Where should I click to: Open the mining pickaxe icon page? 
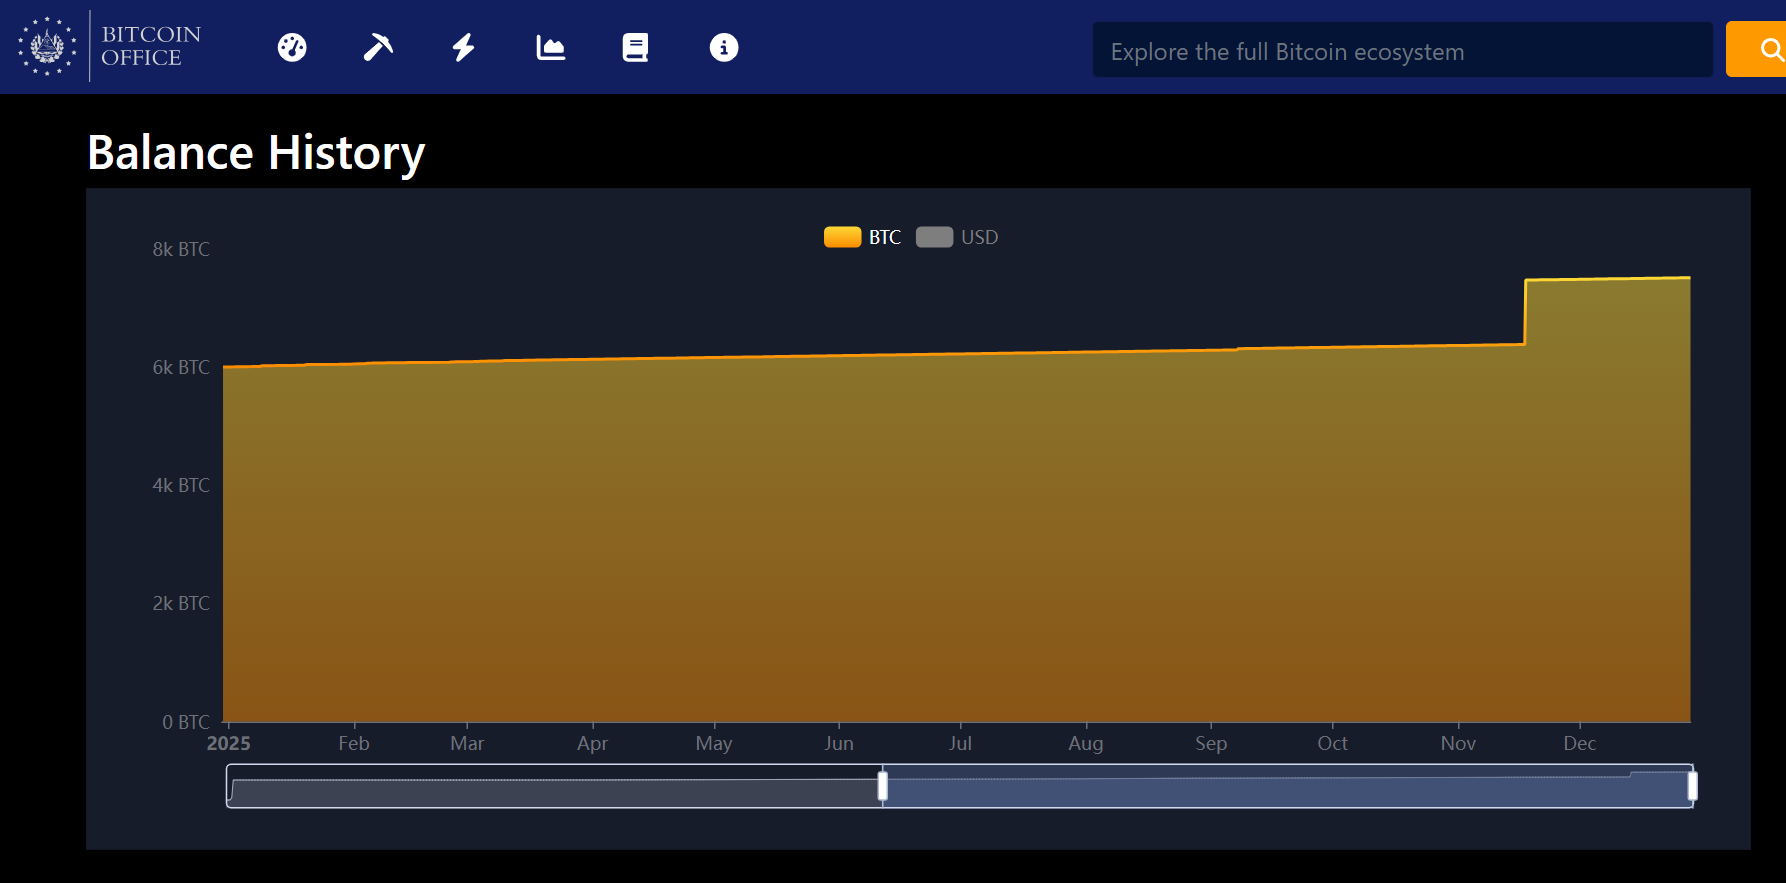click(378, 47)
